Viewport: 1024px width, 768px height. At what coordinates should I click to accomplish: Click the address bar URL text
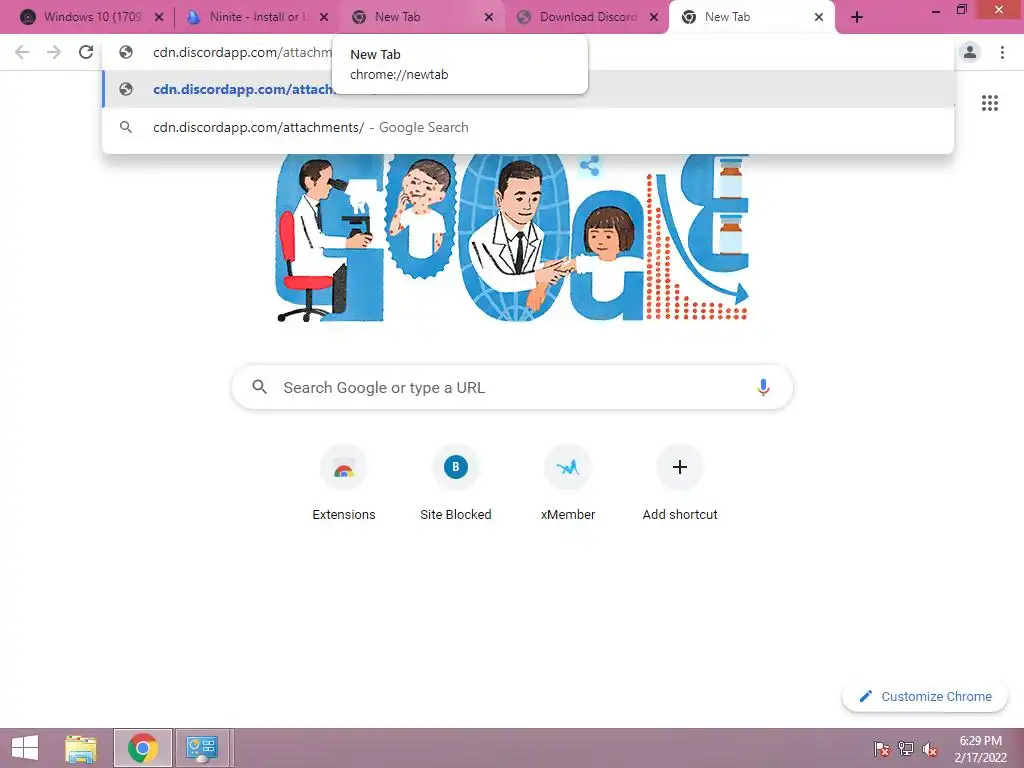coord(242,52)
